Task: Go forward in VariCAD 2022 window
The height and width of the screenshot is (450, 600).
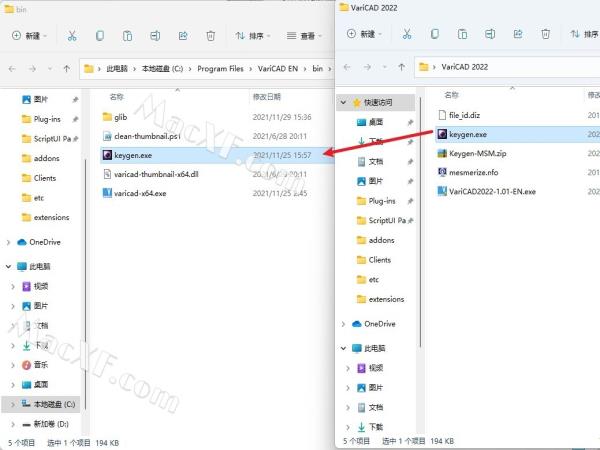Action: 367,67
